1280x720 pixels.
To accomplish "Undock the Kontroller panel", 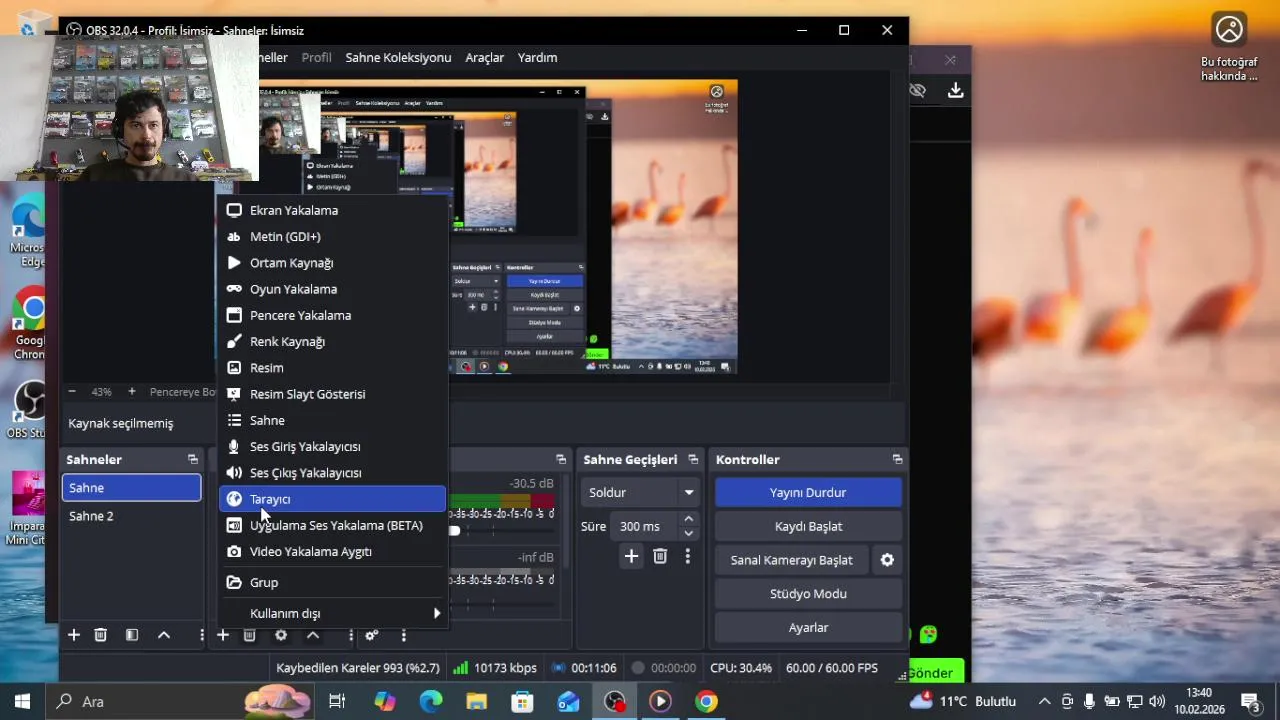I will click(897, 459).
